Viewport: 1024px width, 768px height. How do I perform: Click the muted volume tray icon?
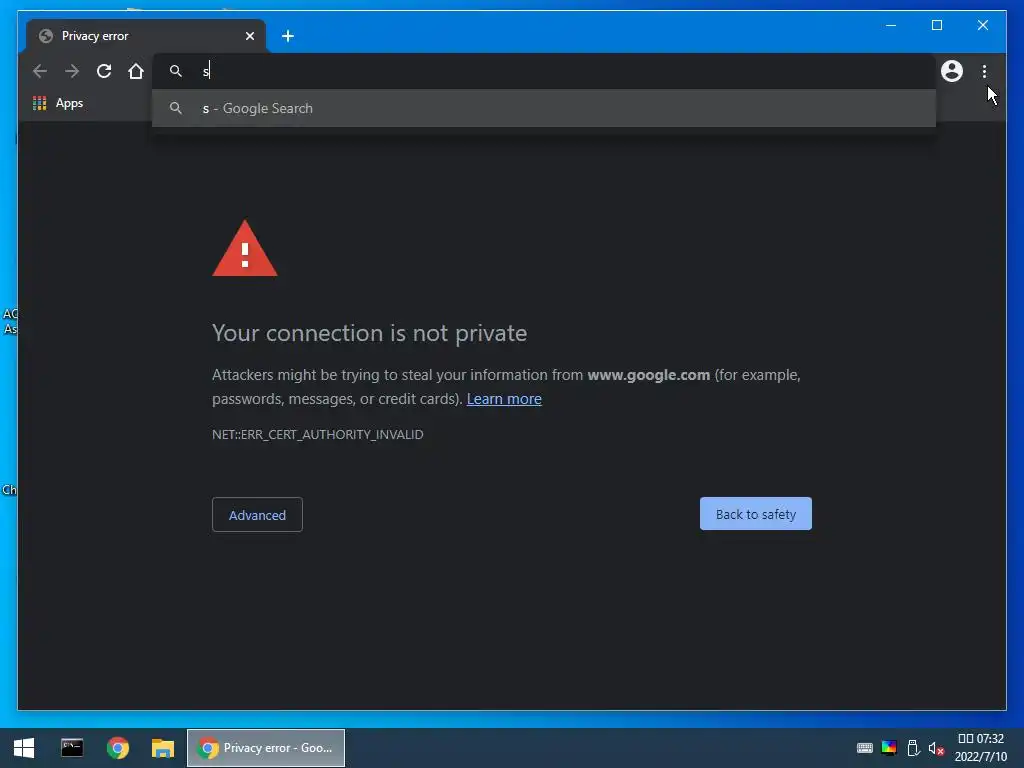(936, 748)
